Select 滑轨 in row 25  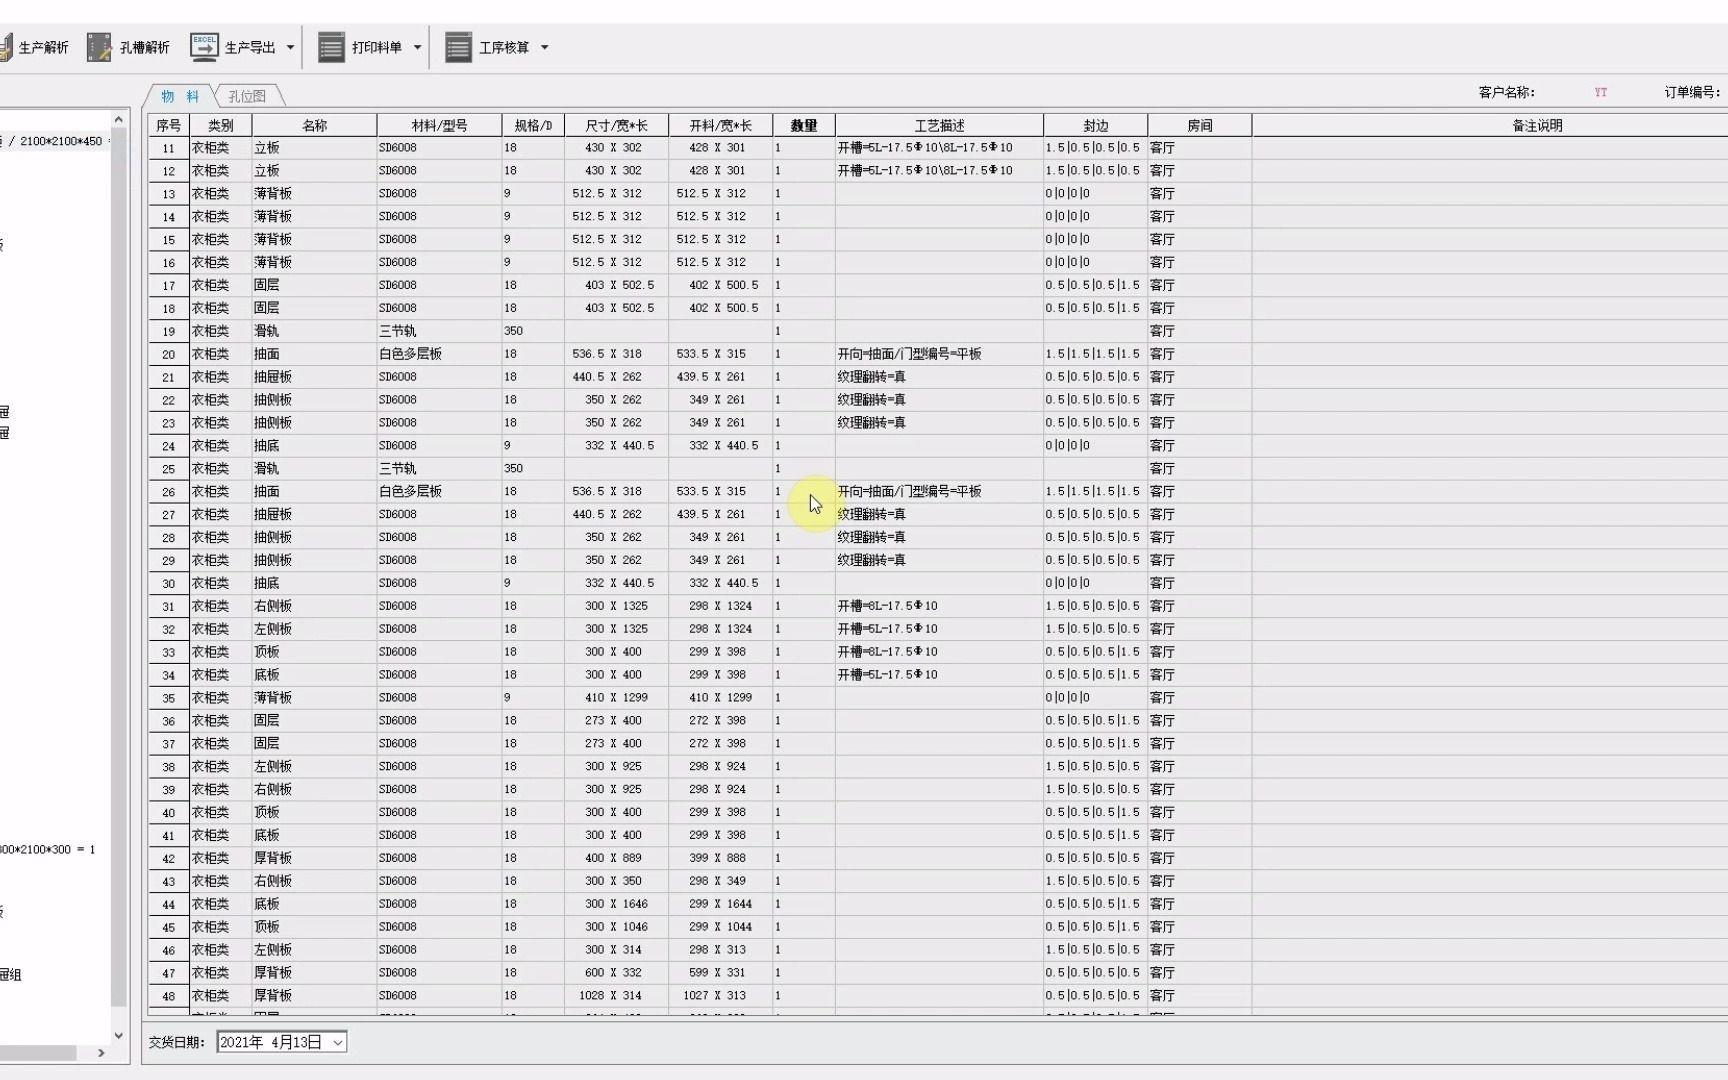click(266, 468)
